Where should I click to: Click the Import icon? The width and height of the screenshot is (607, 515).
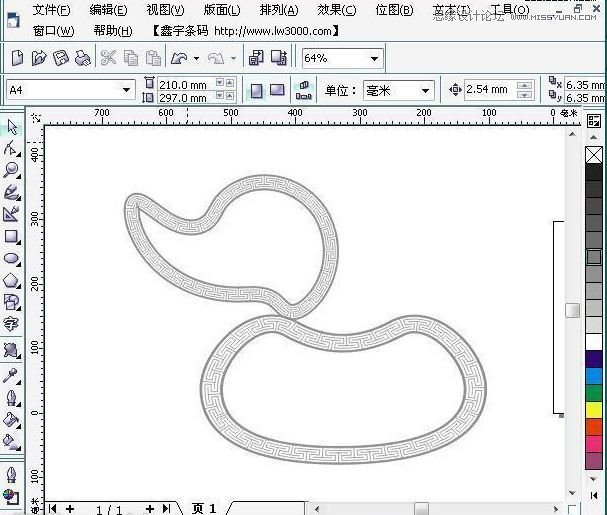pos(256,58)
